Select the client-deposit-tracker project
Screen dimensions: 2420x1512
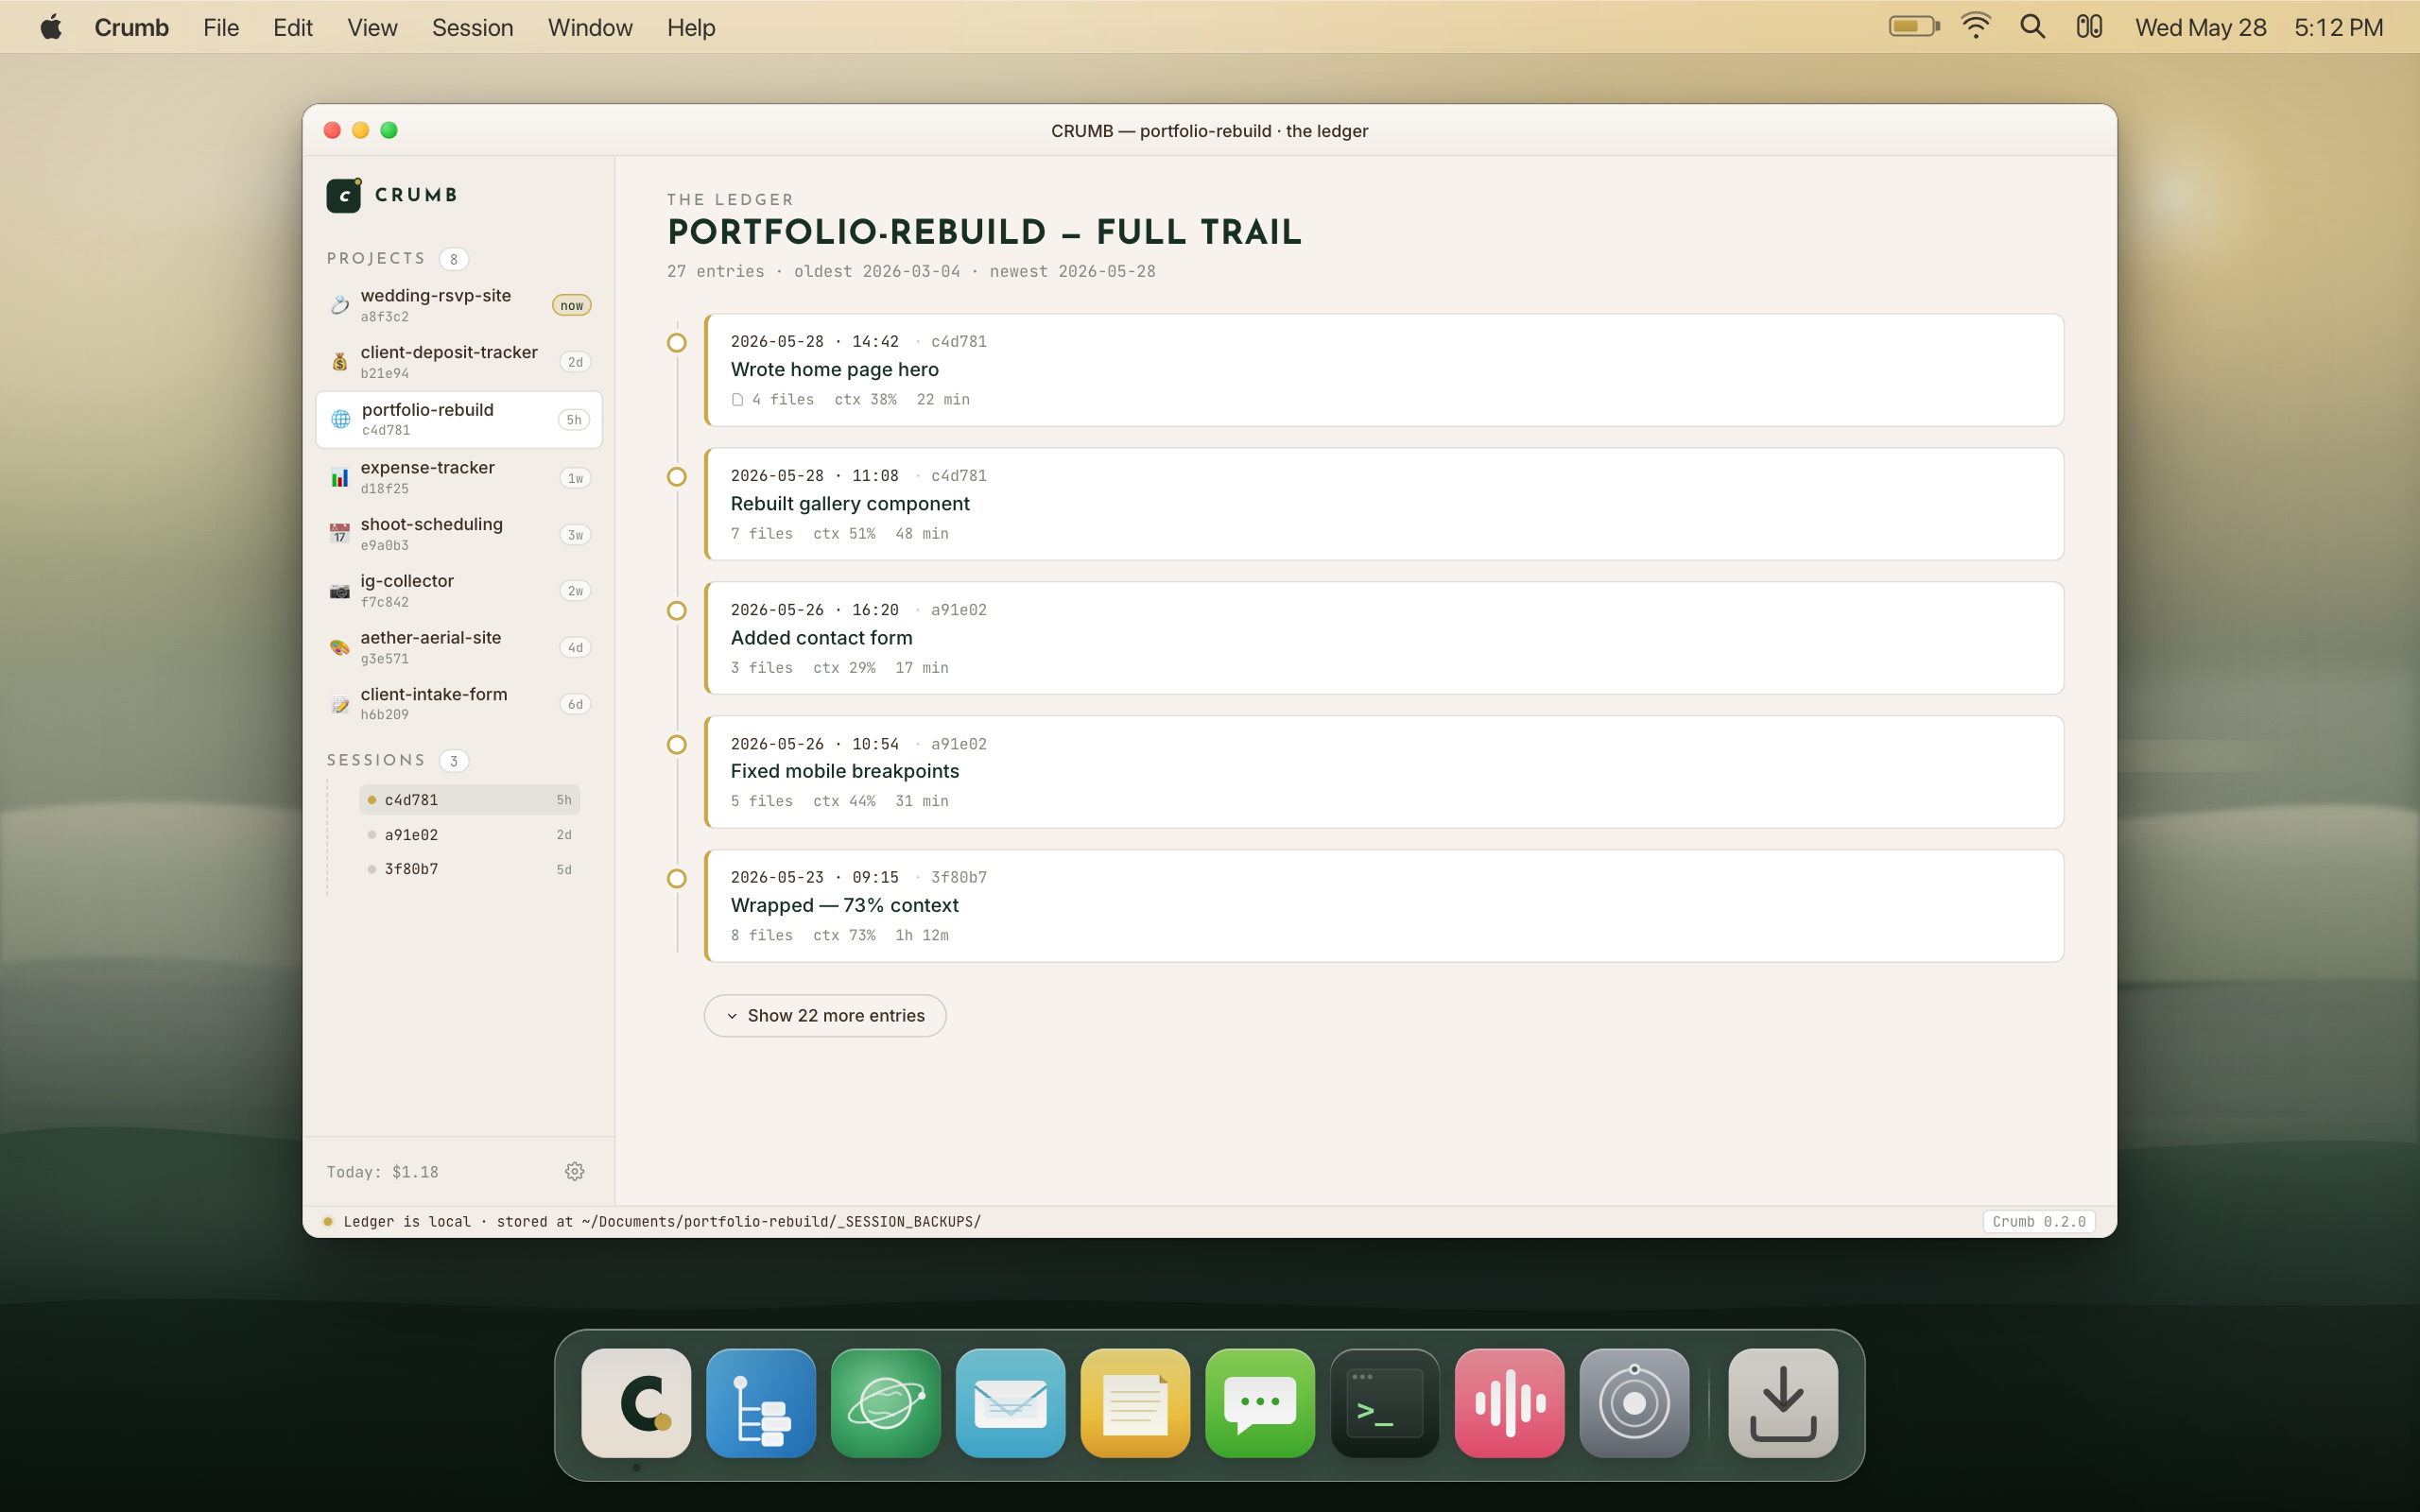pyautogui.click(x=459, y=362)
